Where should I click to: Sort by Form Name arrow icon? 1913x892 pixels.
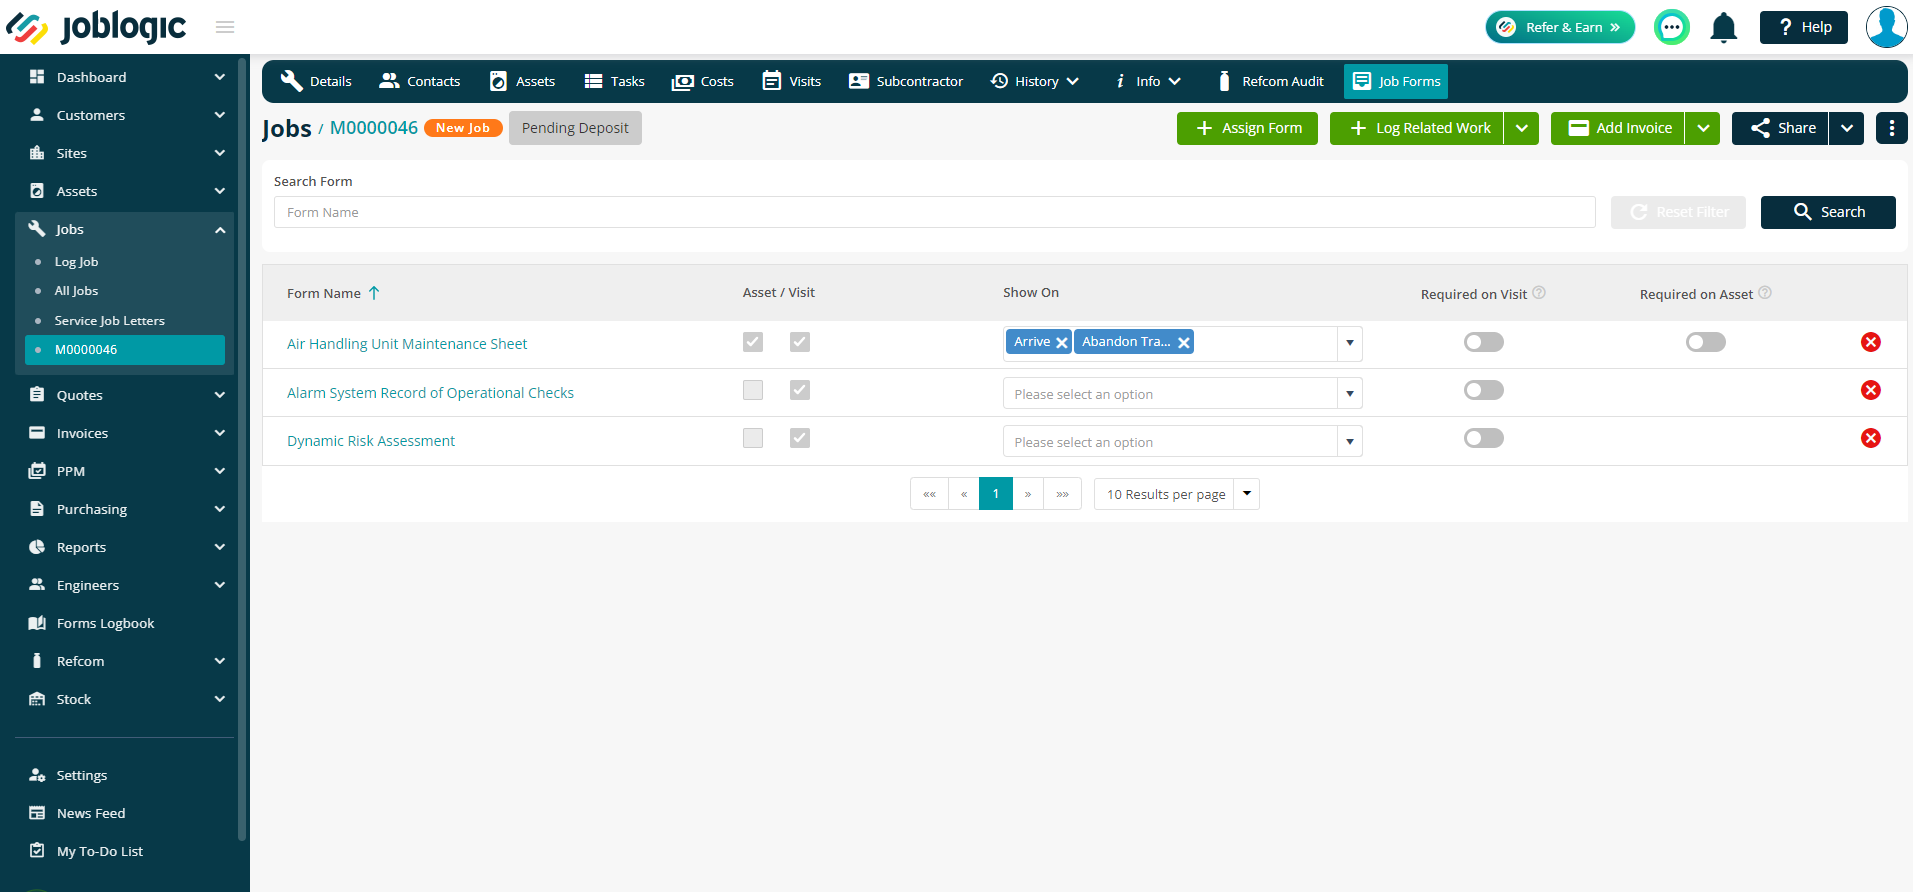374,293
